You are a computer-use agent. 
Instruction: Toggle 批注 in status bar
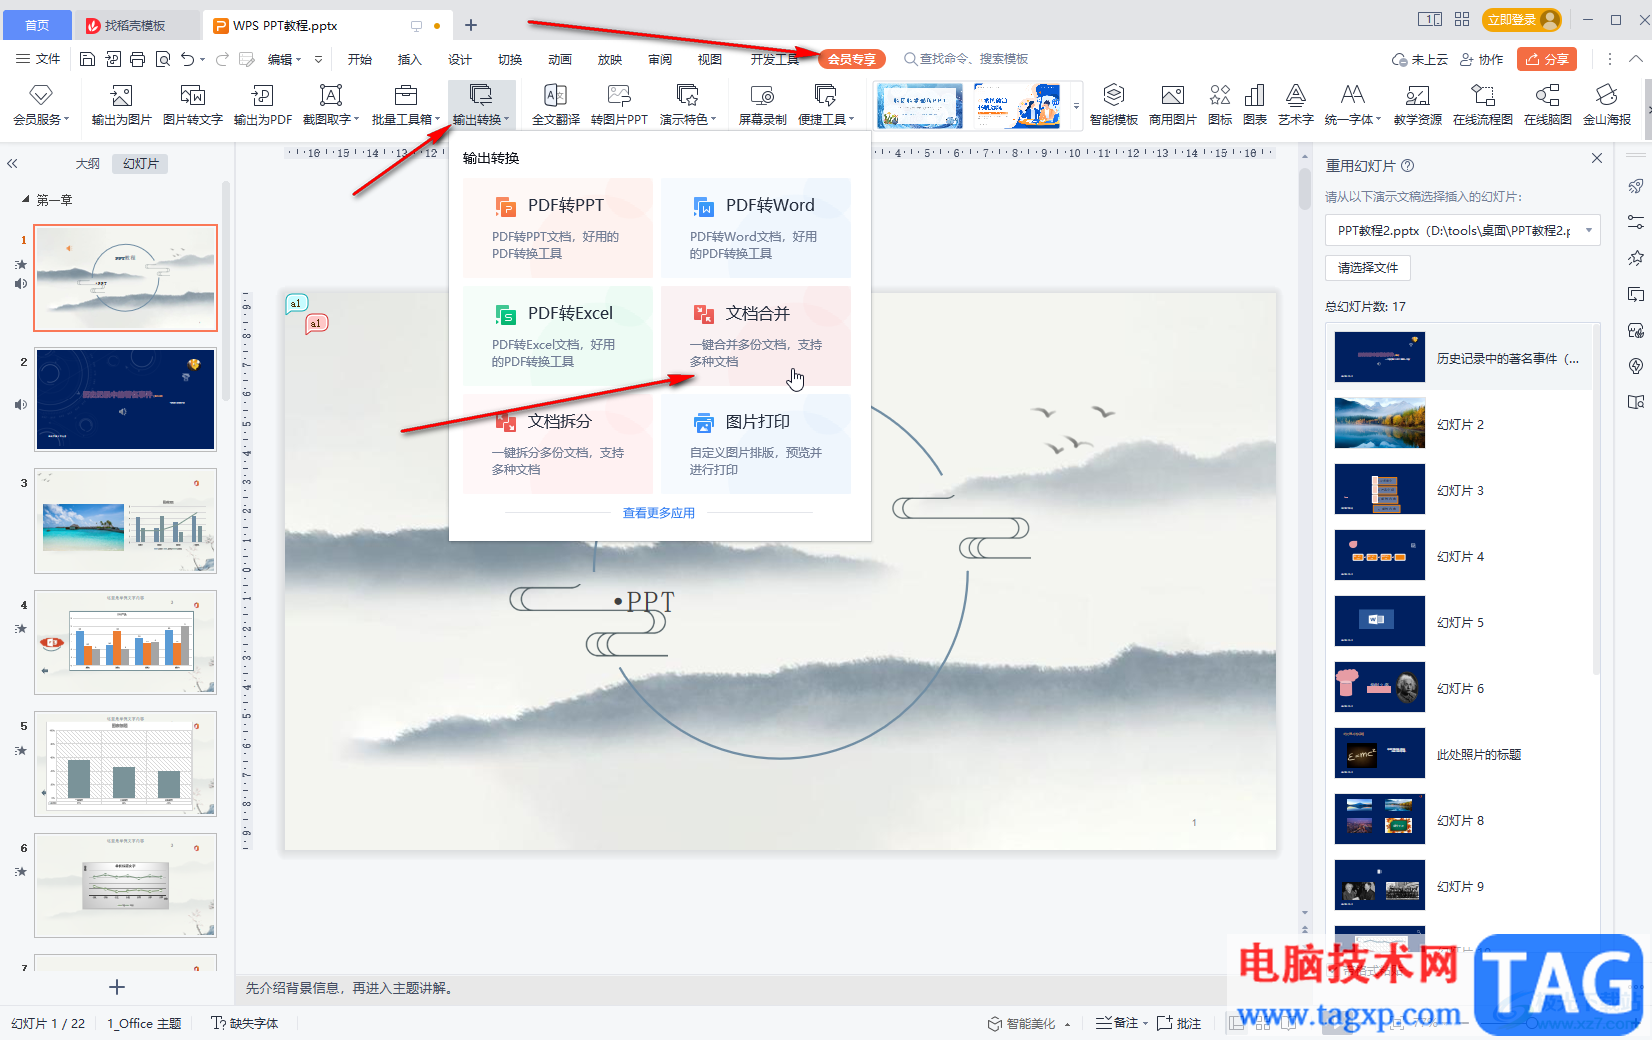1179,1023
